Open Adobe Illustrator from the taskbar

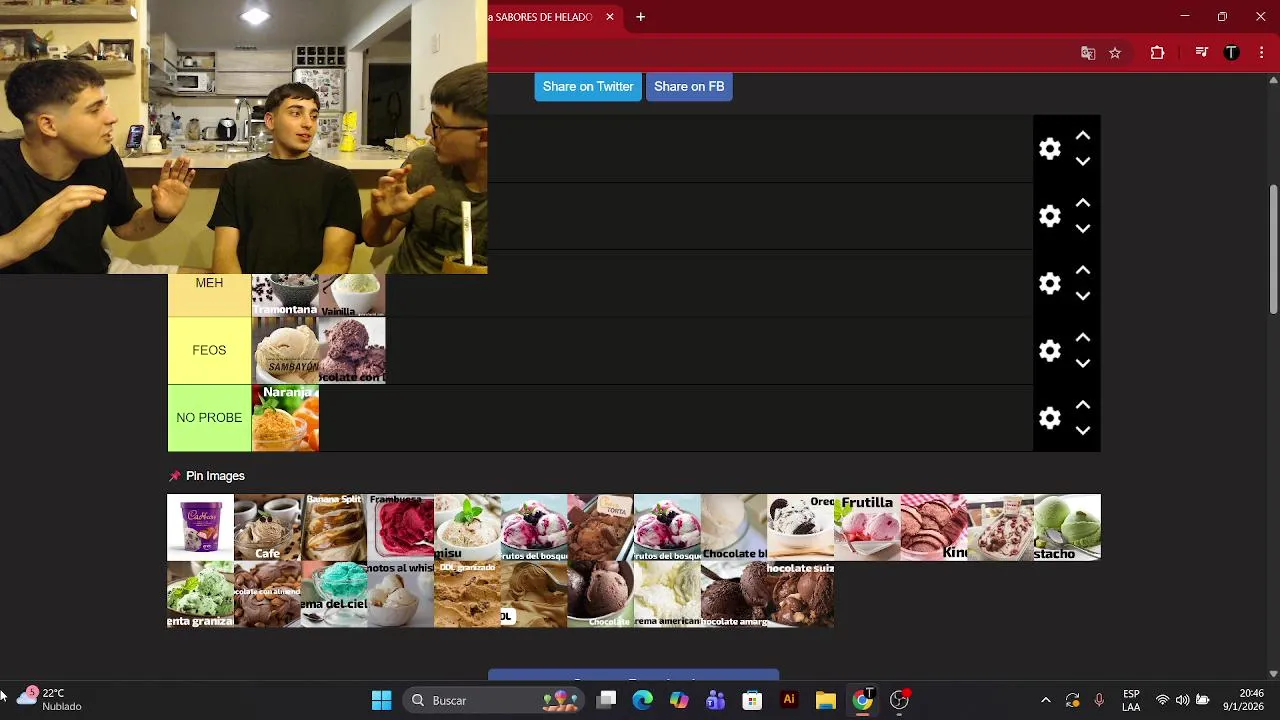click(789, 700)
